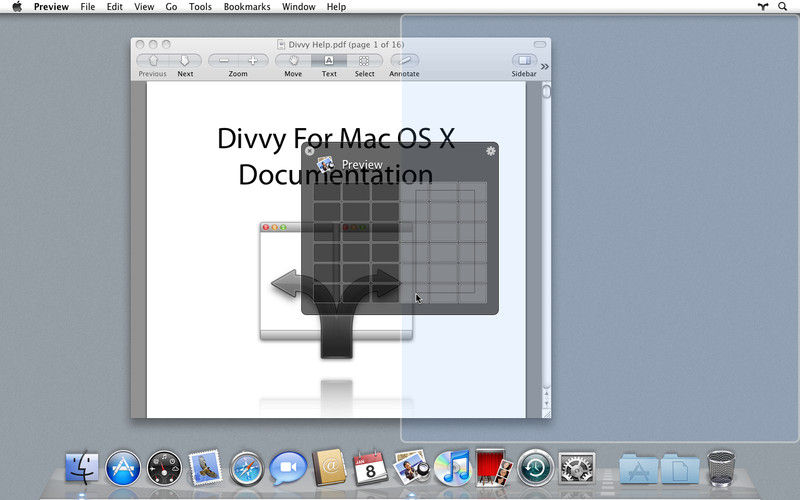Open the Documents folder stack in Dock
The width and height of the screenshot is (800, 500).
click(x=680, y=468)
